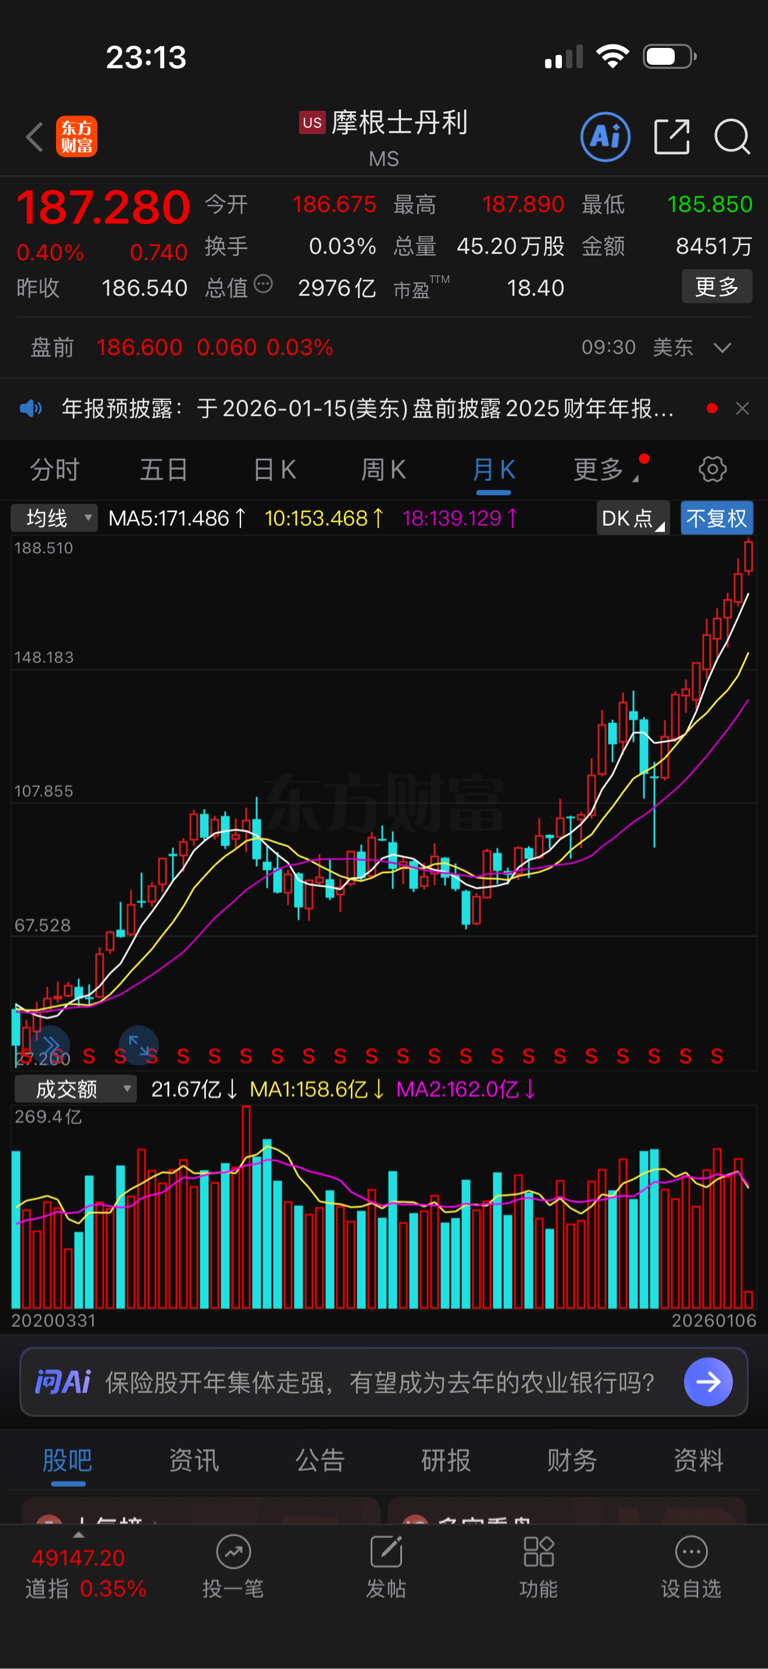The image size is (768, 1669).
Task: Tap the 18:139.129 moving average value
Action: [460, 518]
